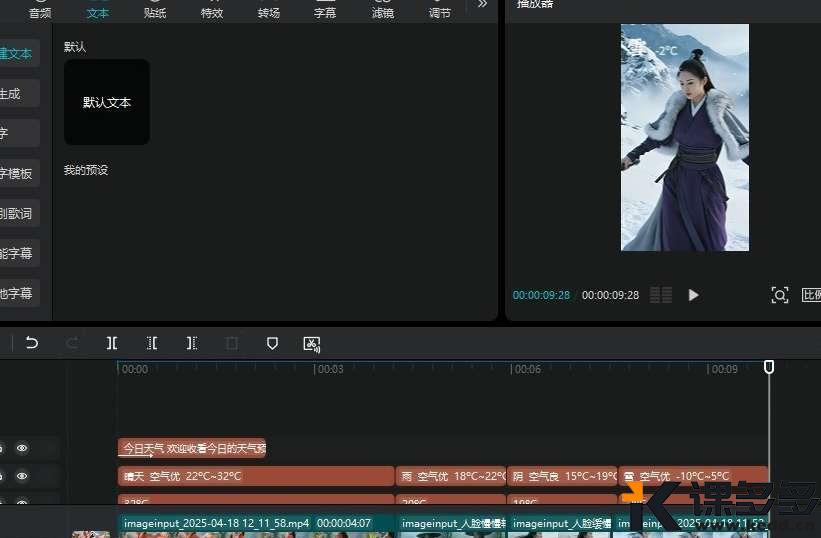This screenshot has width=821, height=538.
Task: Open the 字模板 sidebar category
Action: click(x=17, y=173)
